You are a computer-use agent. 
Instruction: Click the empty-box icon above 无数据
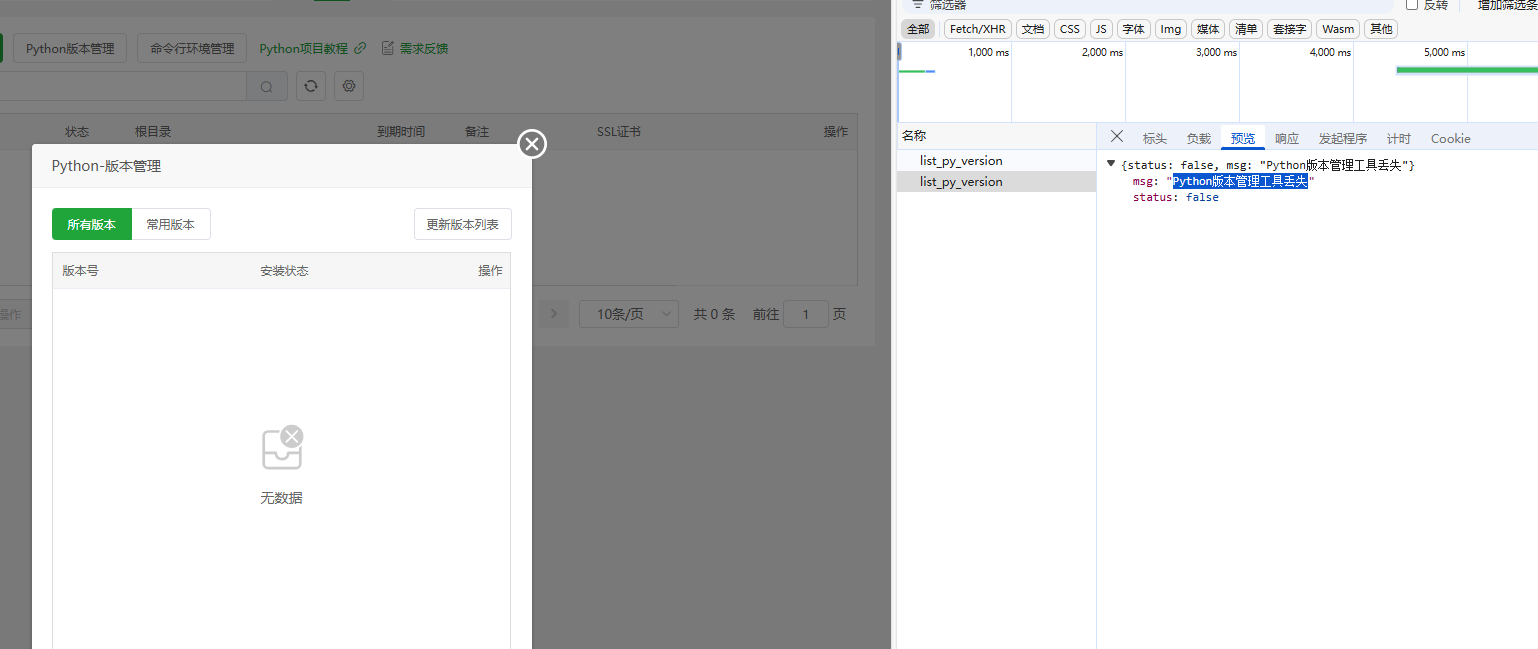coord(281,448)
